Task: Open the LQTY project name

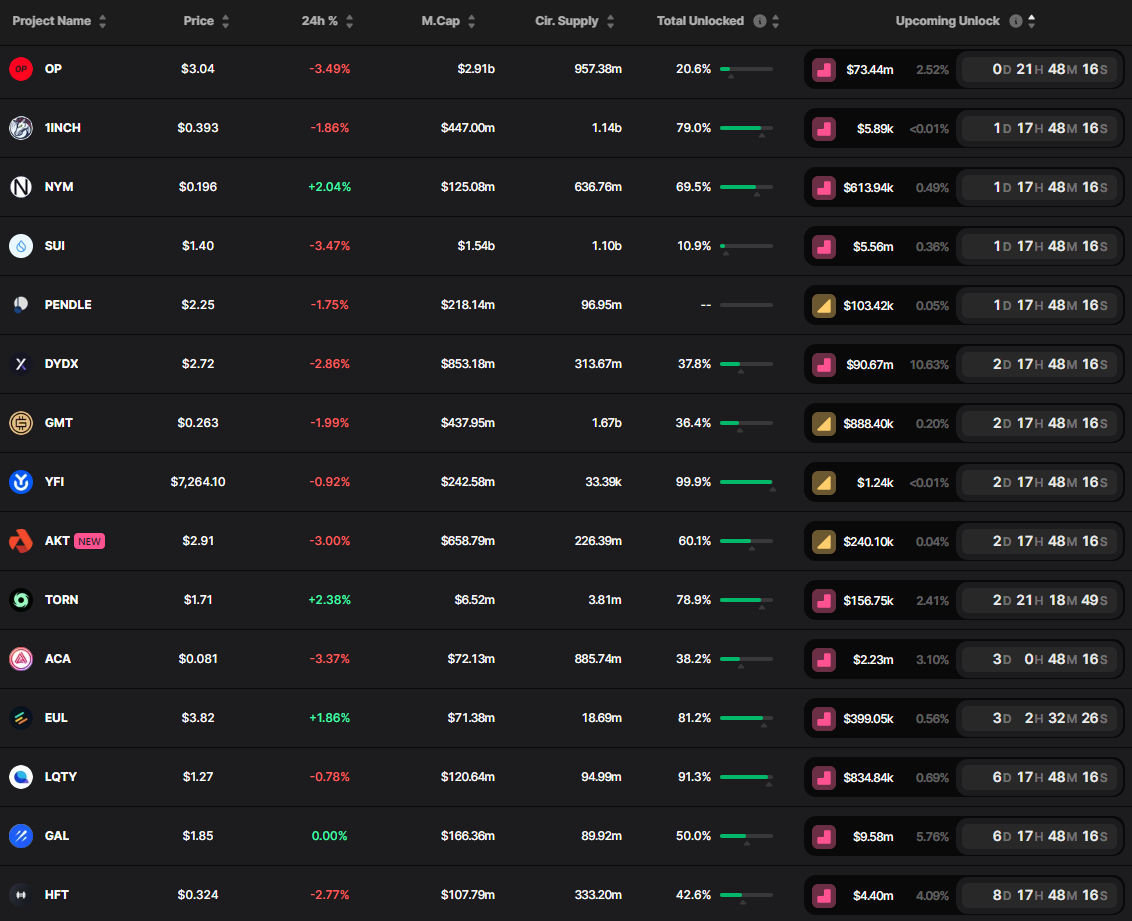Action: point(61,777)
